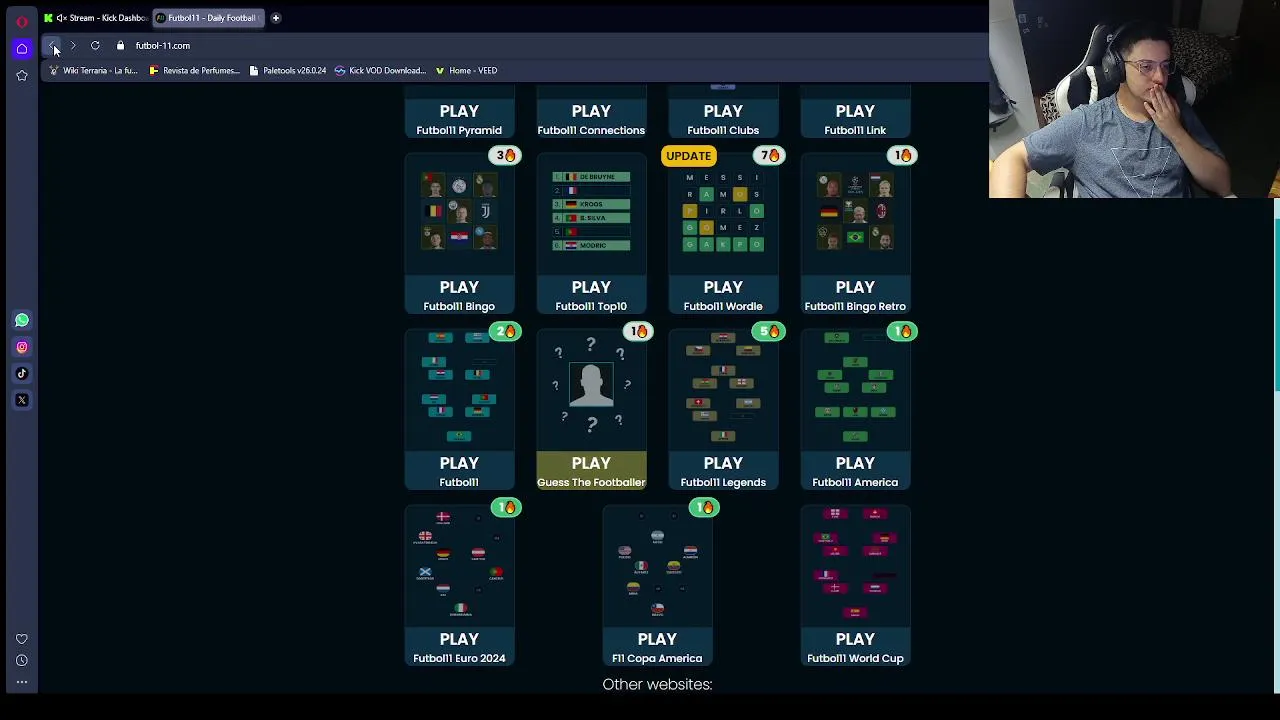Click the padlock site info icon
Screen dimensions: 1280x720
coord(120,45)
